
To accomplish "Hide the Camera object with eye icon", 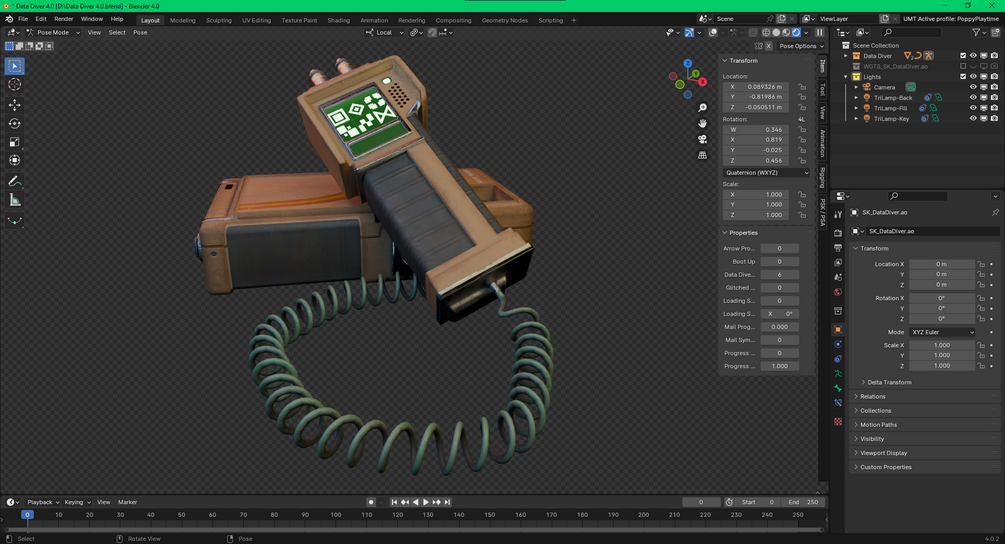I will (973, 87).
